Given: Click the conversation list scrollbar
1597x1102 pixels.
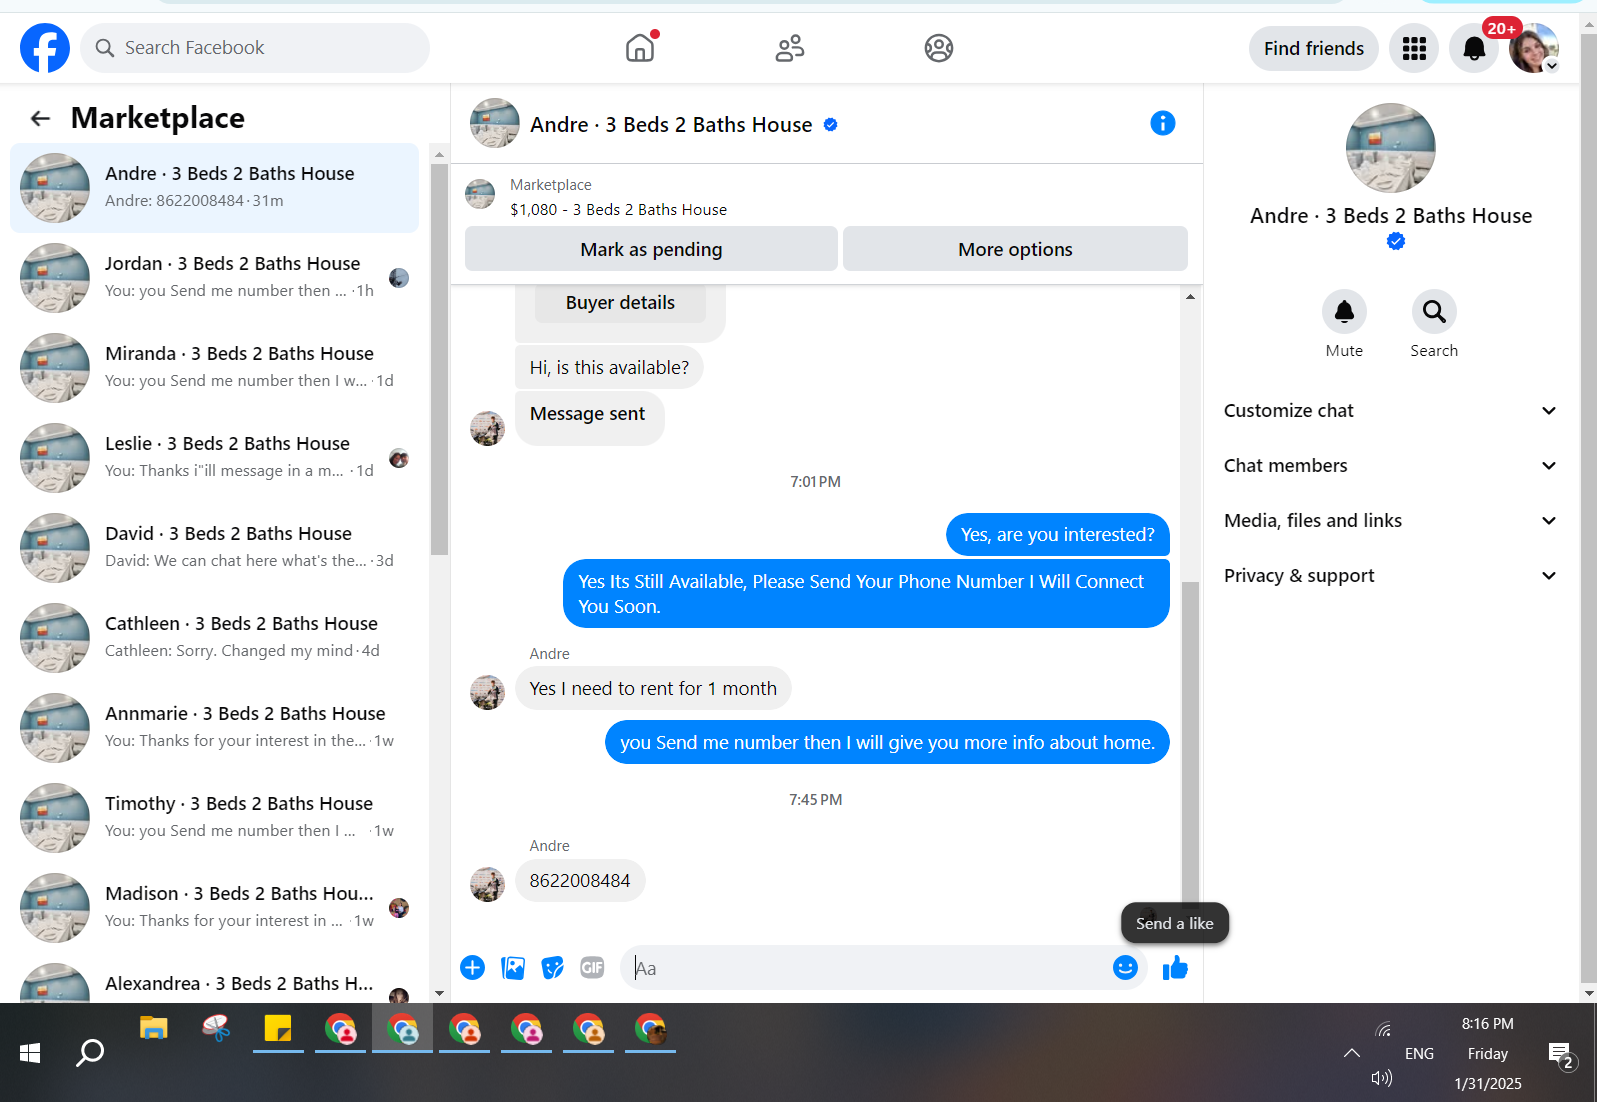Looking at the screenshot, I should [x=439, y=360].
